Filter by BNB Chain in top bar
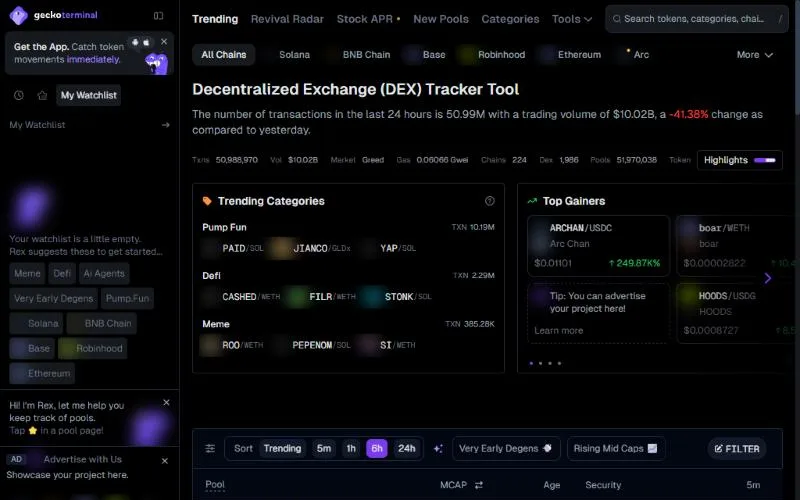 [x=359, y=55]
